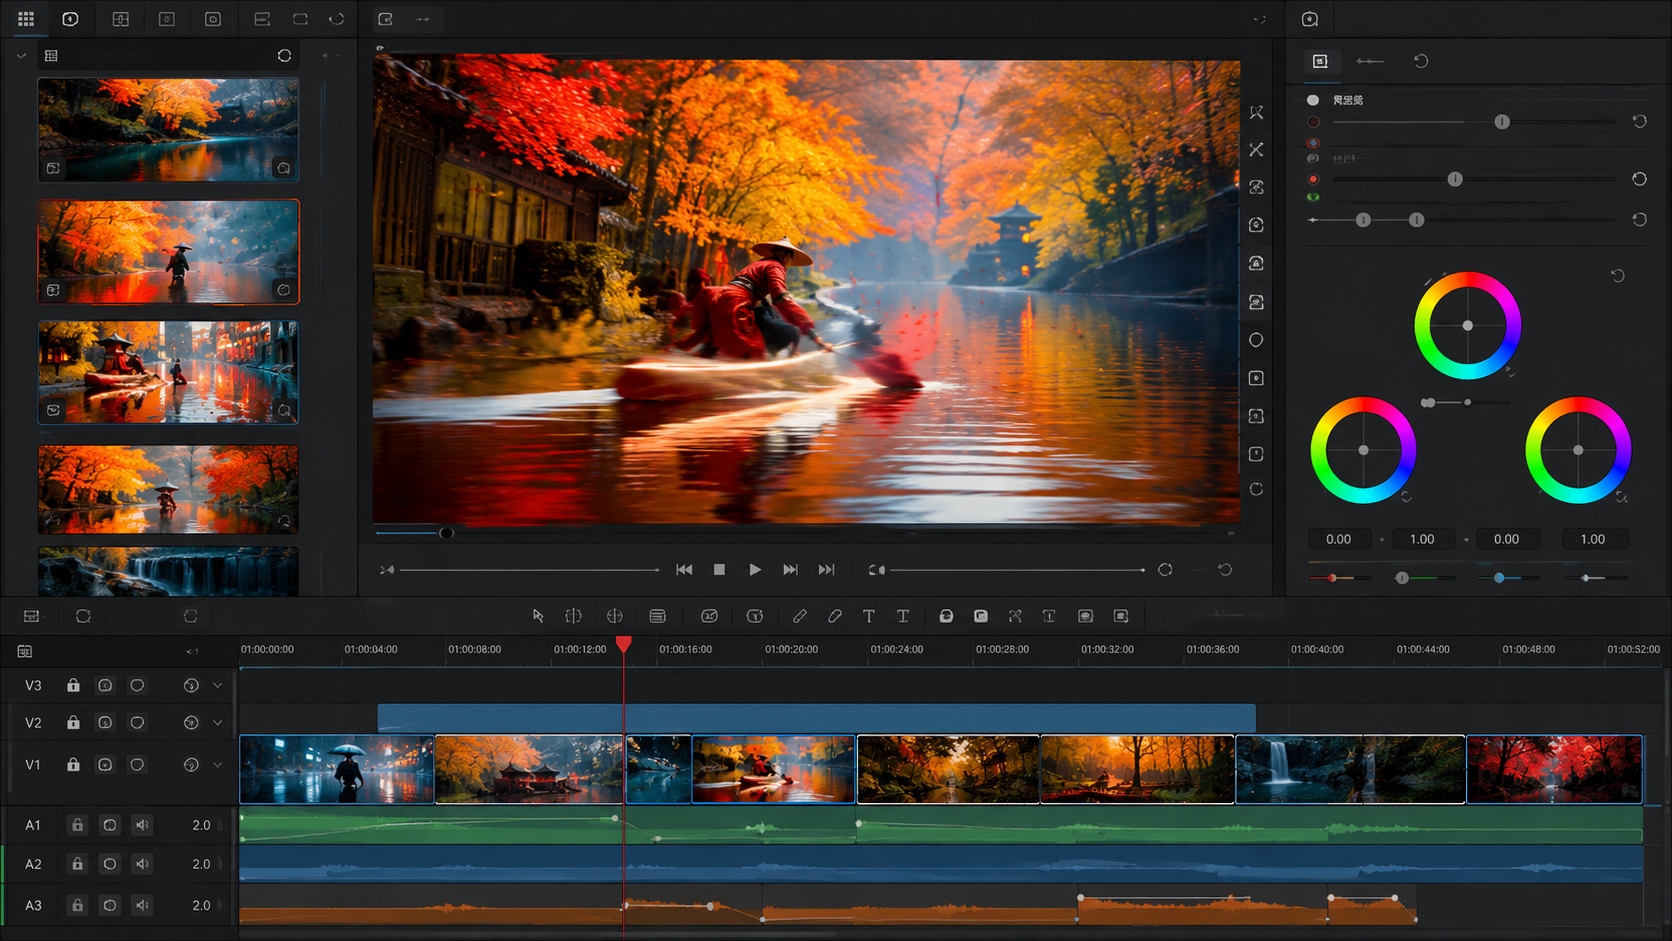
Task: Click the circle icon on viewer side toolbar
Action: (x=1256, y=340)
